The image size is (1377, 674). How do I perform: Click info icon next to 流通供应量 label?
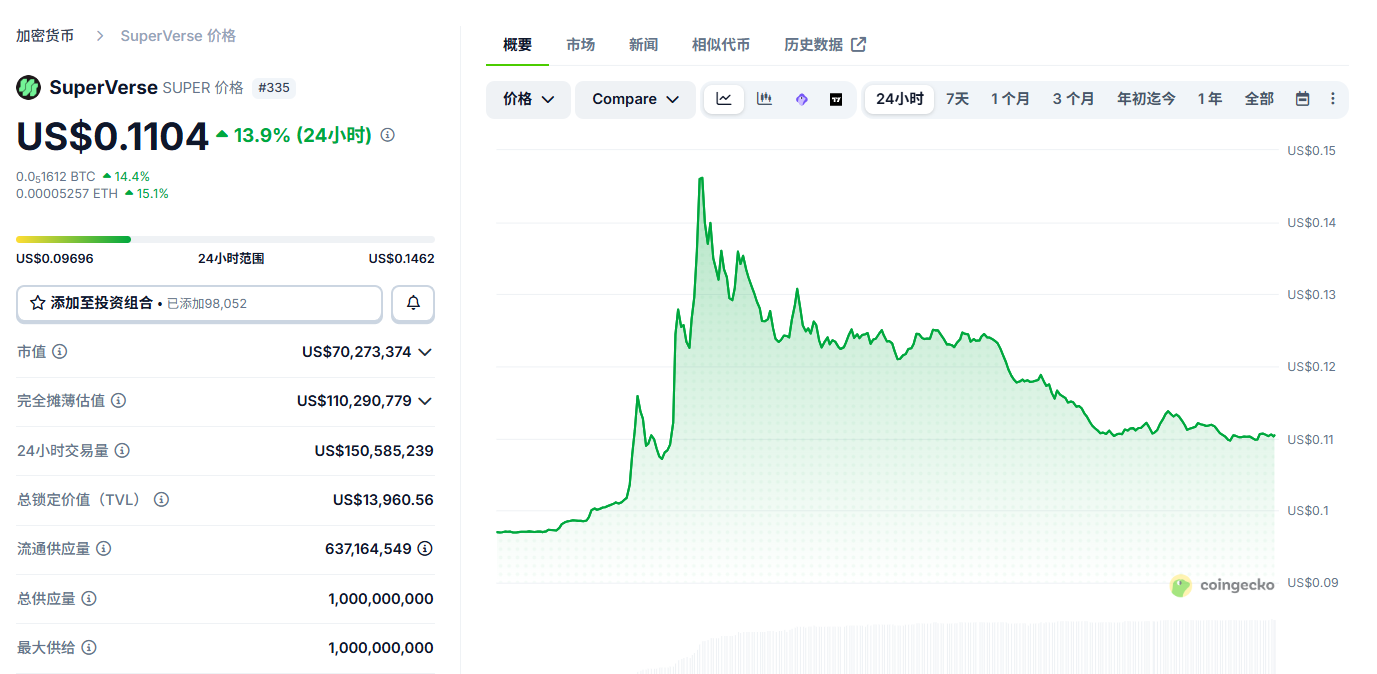click(x=103, y=549)
